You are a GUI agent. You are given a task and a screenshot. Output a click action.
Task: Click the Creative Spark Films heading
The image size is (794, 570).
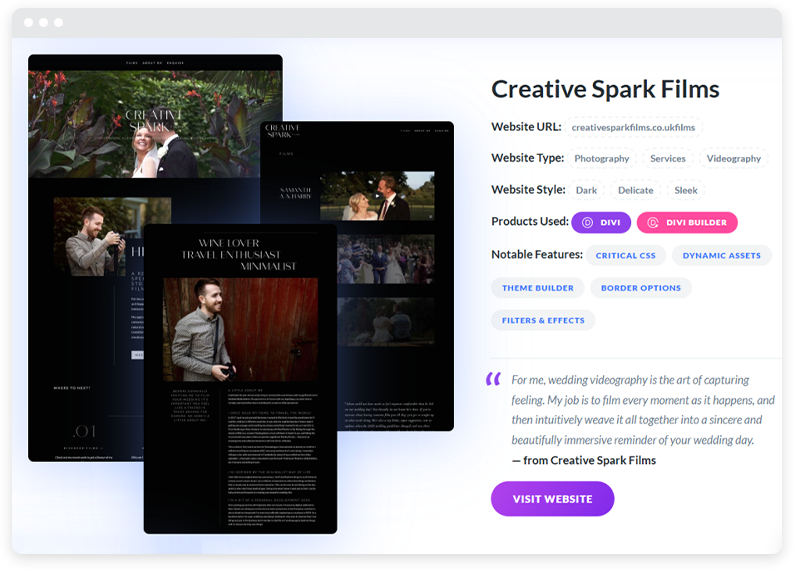click(x=605, y=90)
